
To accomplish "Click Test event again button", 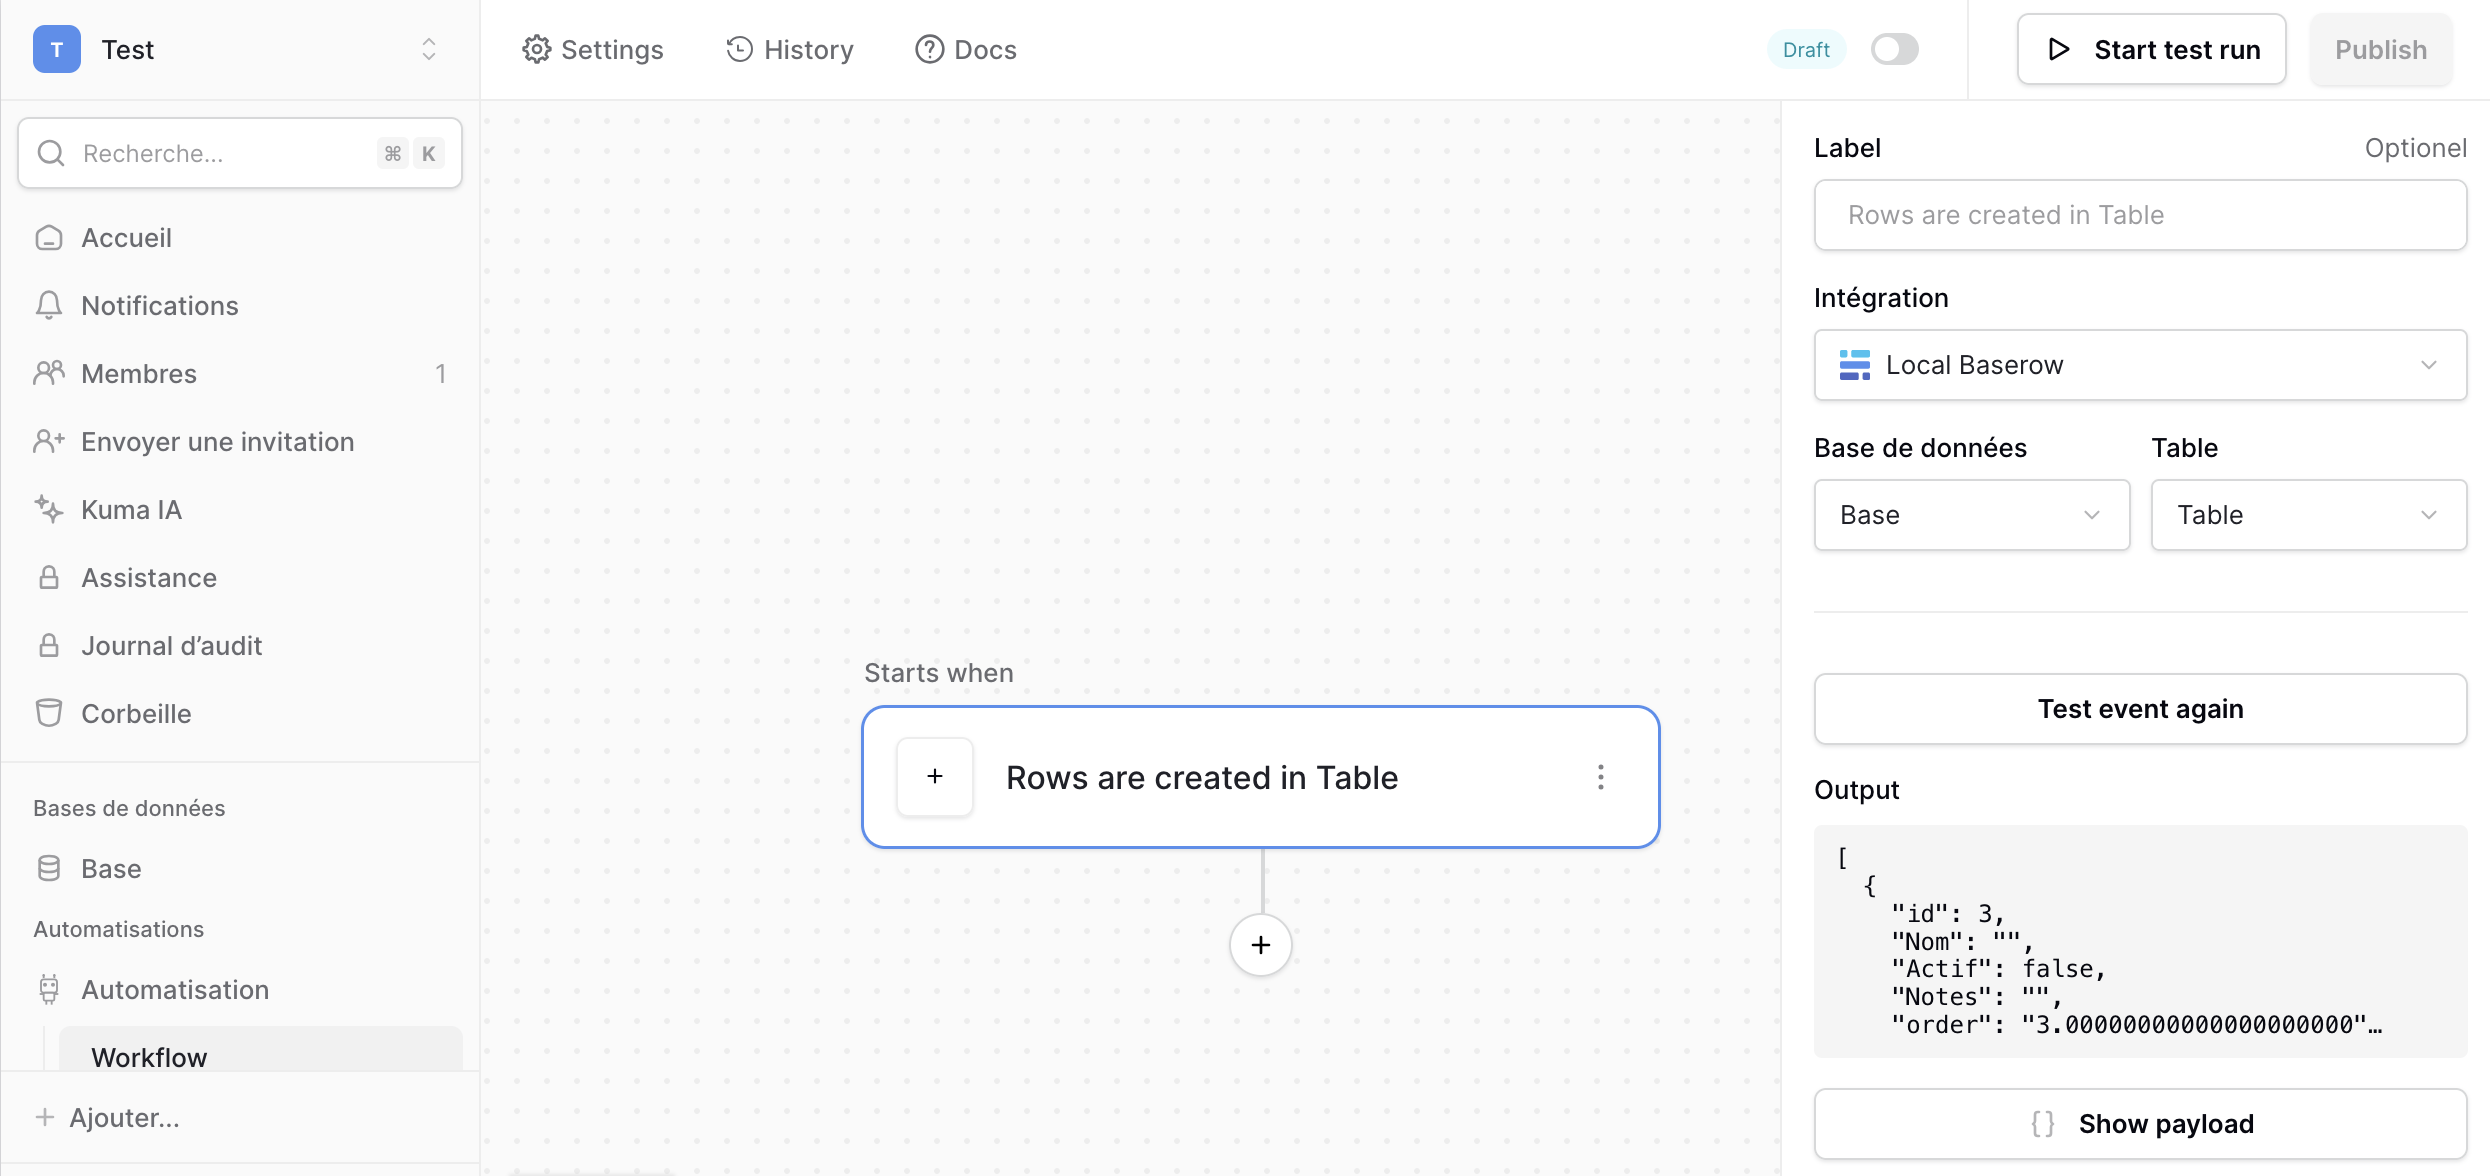I will (x=2140, y=709).
